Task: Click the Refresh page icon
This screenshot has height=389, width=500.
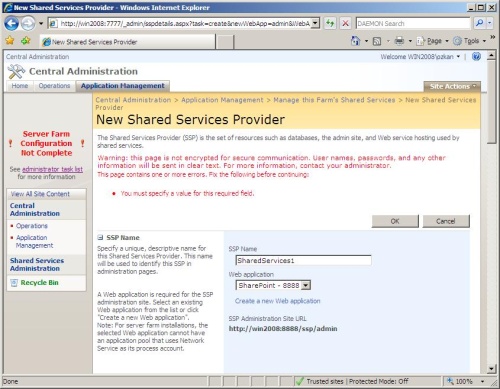Action: tap(330, 23)
